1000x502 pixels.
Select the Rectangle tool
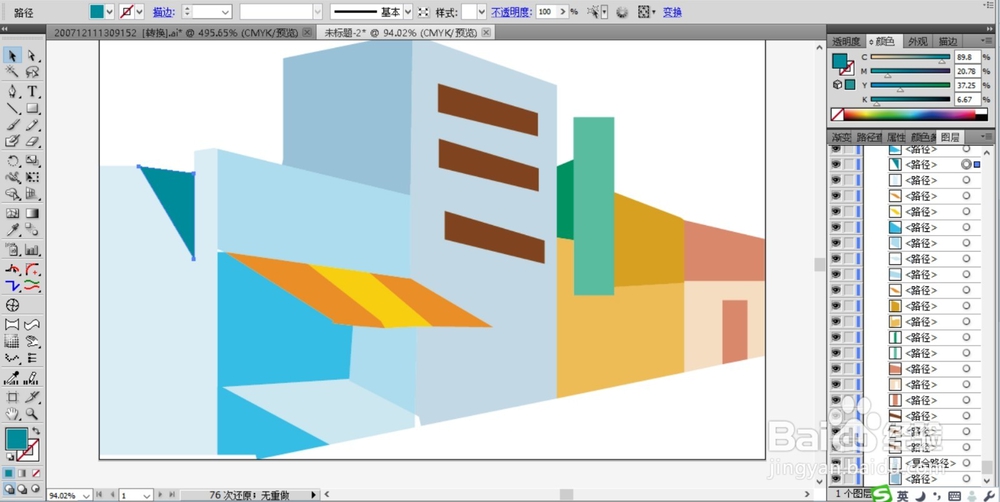point(32,108)
